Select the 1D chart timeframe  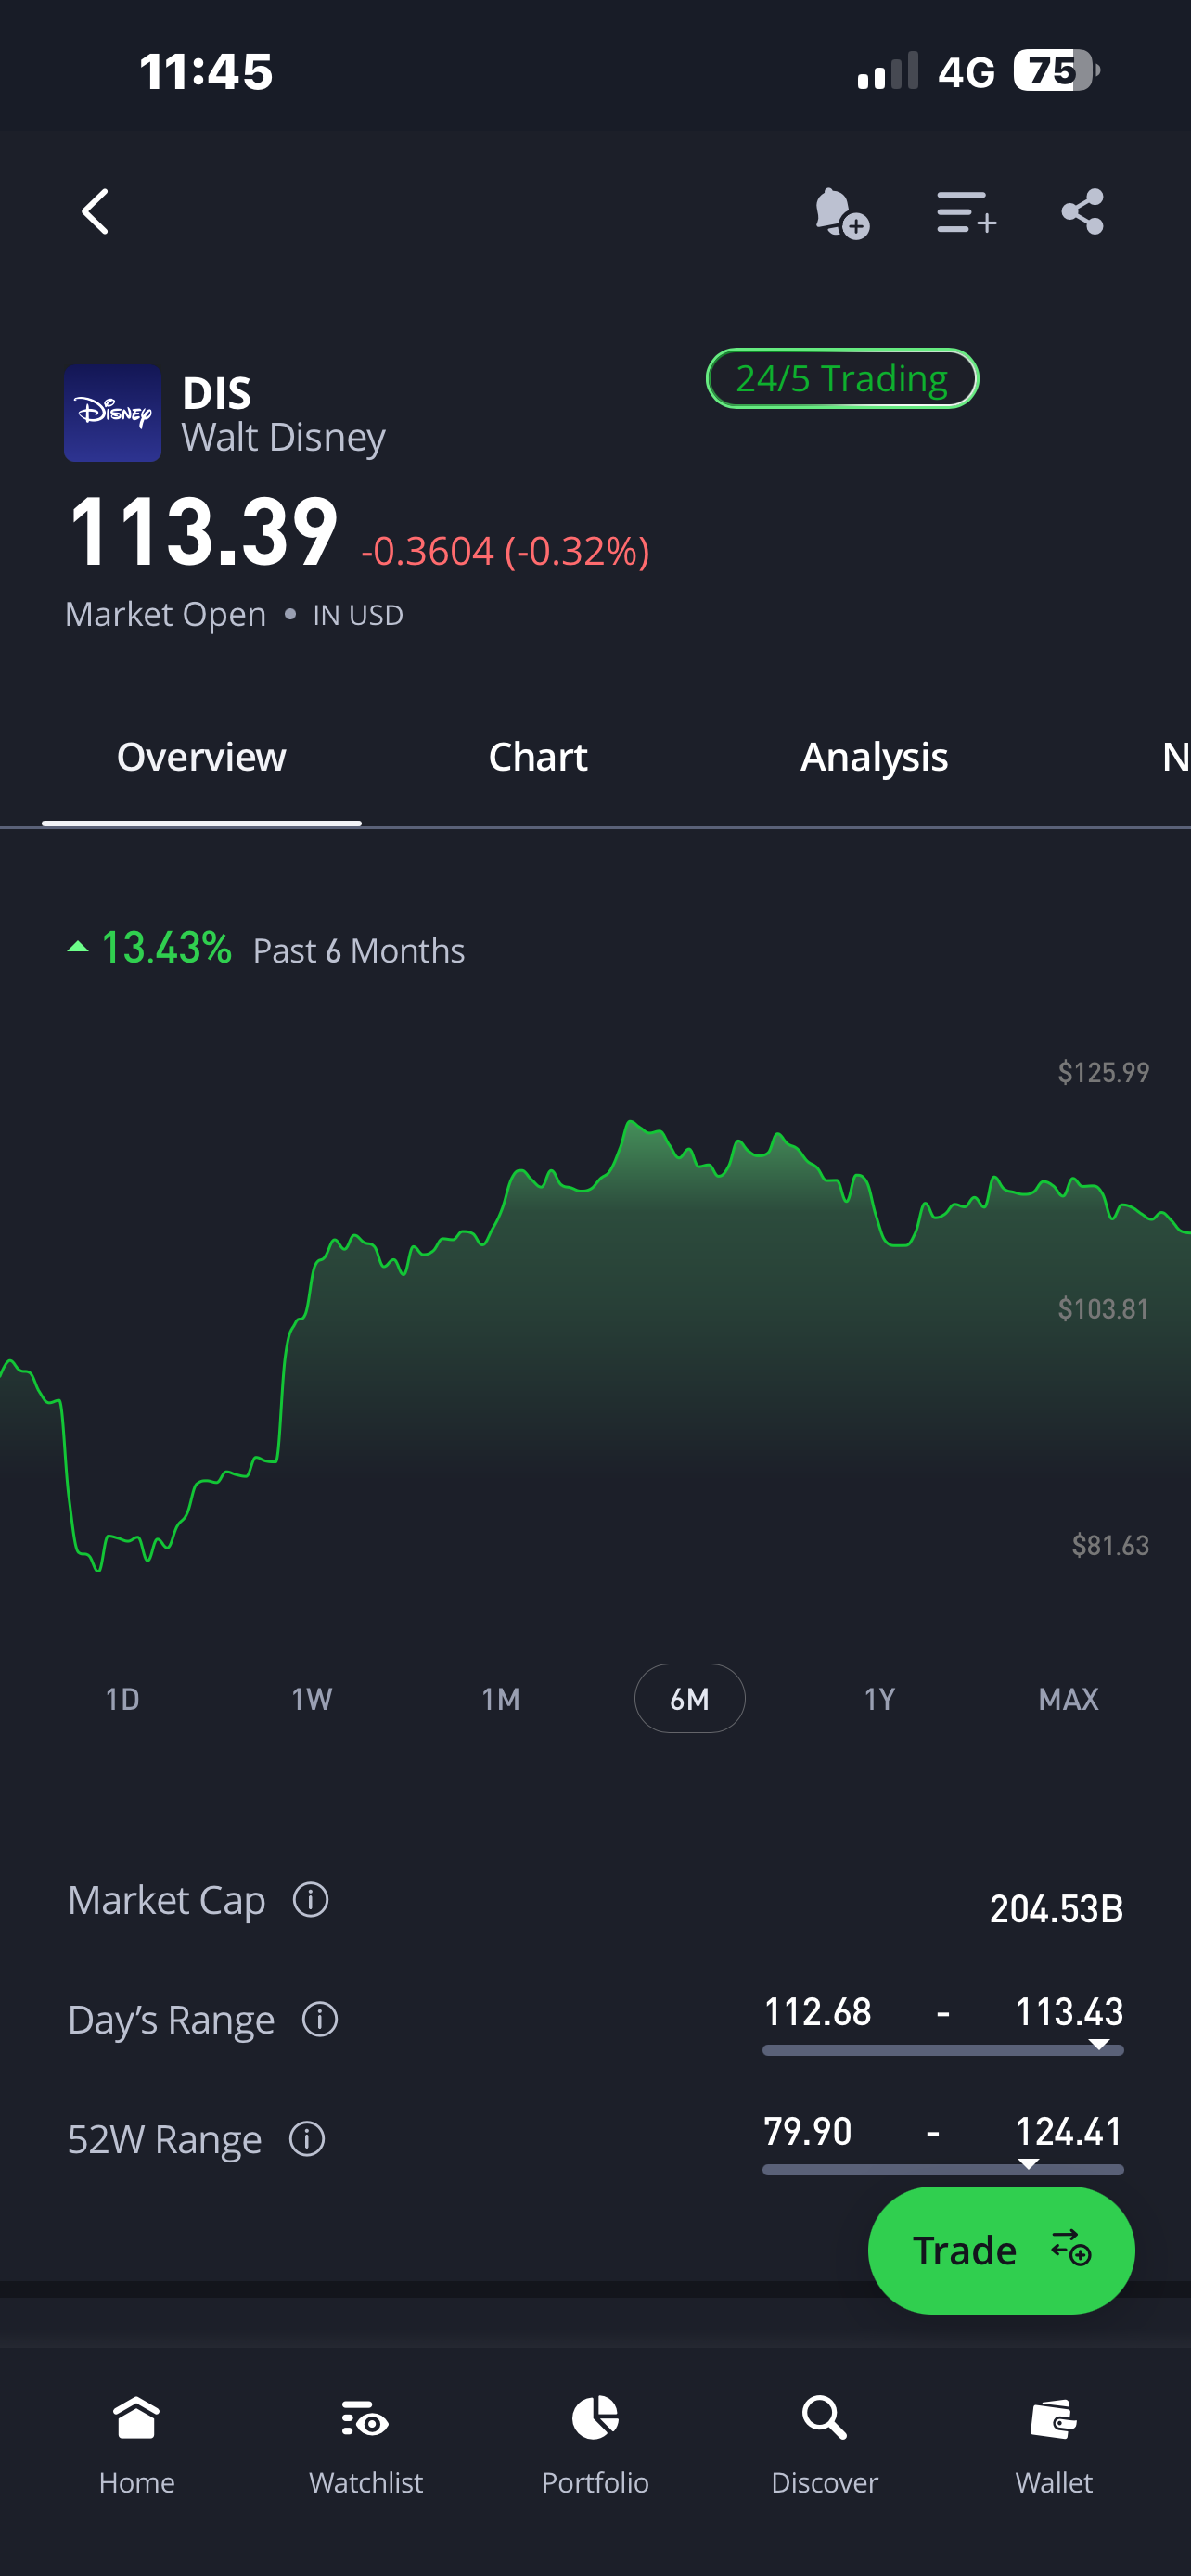tap(123, 1699)
